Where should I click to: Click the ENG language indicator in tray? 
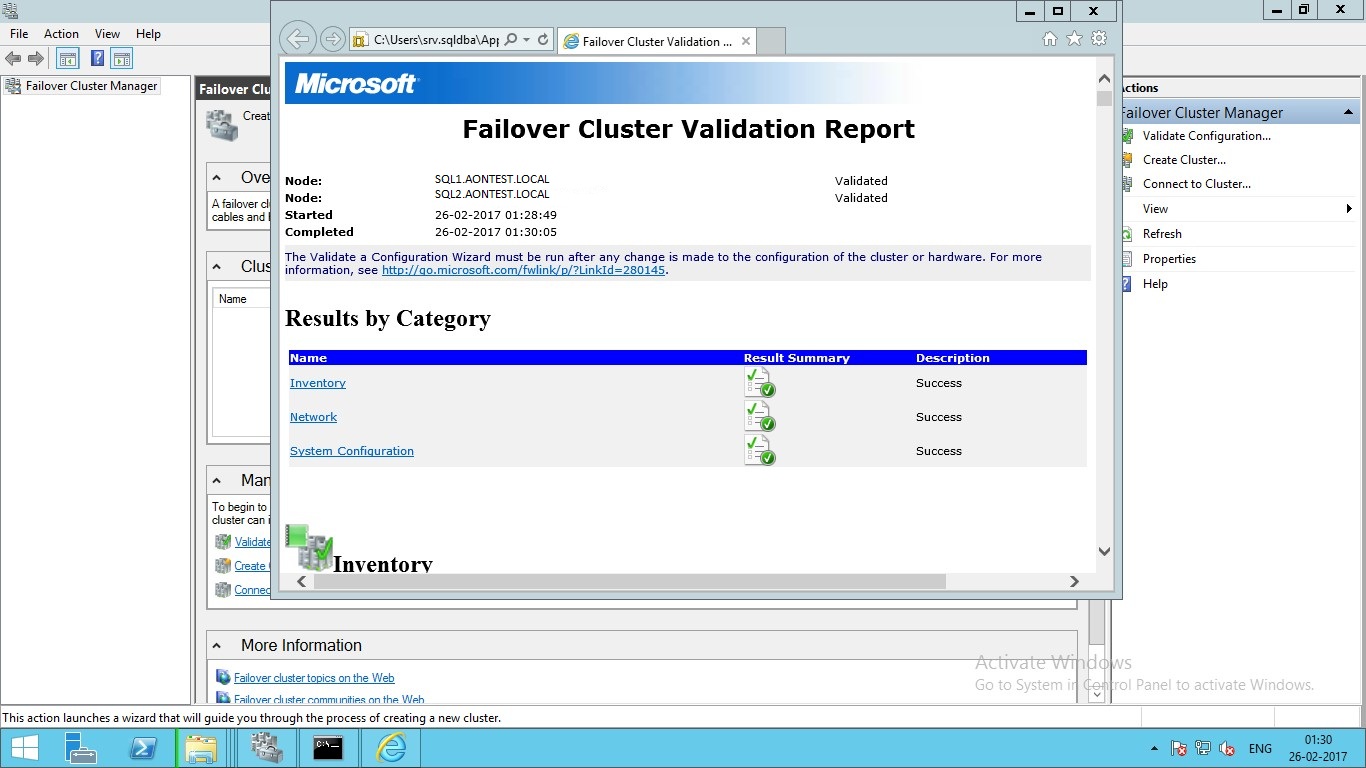click(1260, 749)
